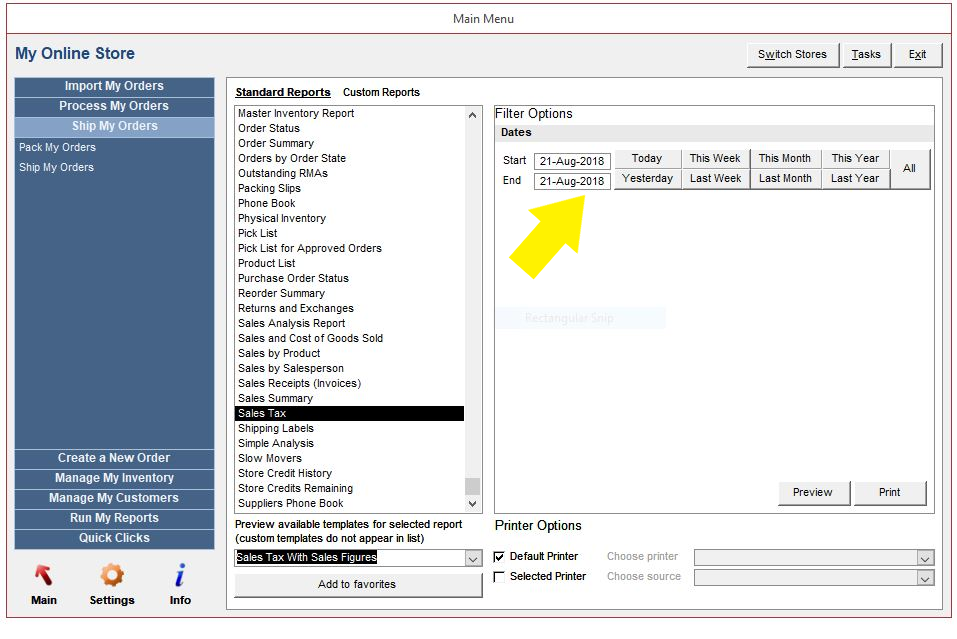Click the Yesterday date button
This screenshot has width=957, height=639.
pos(647,179)
